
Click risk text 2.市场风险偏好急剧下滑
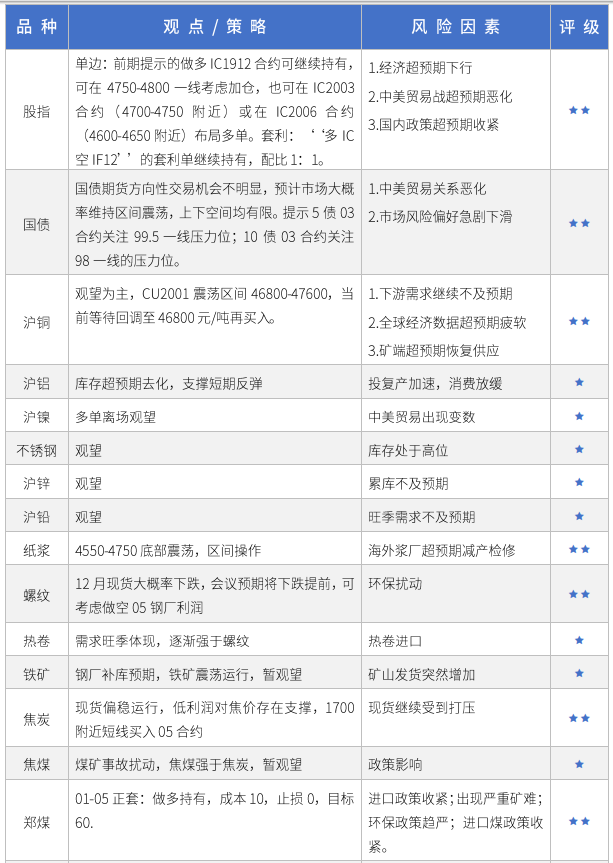[440, 217]
